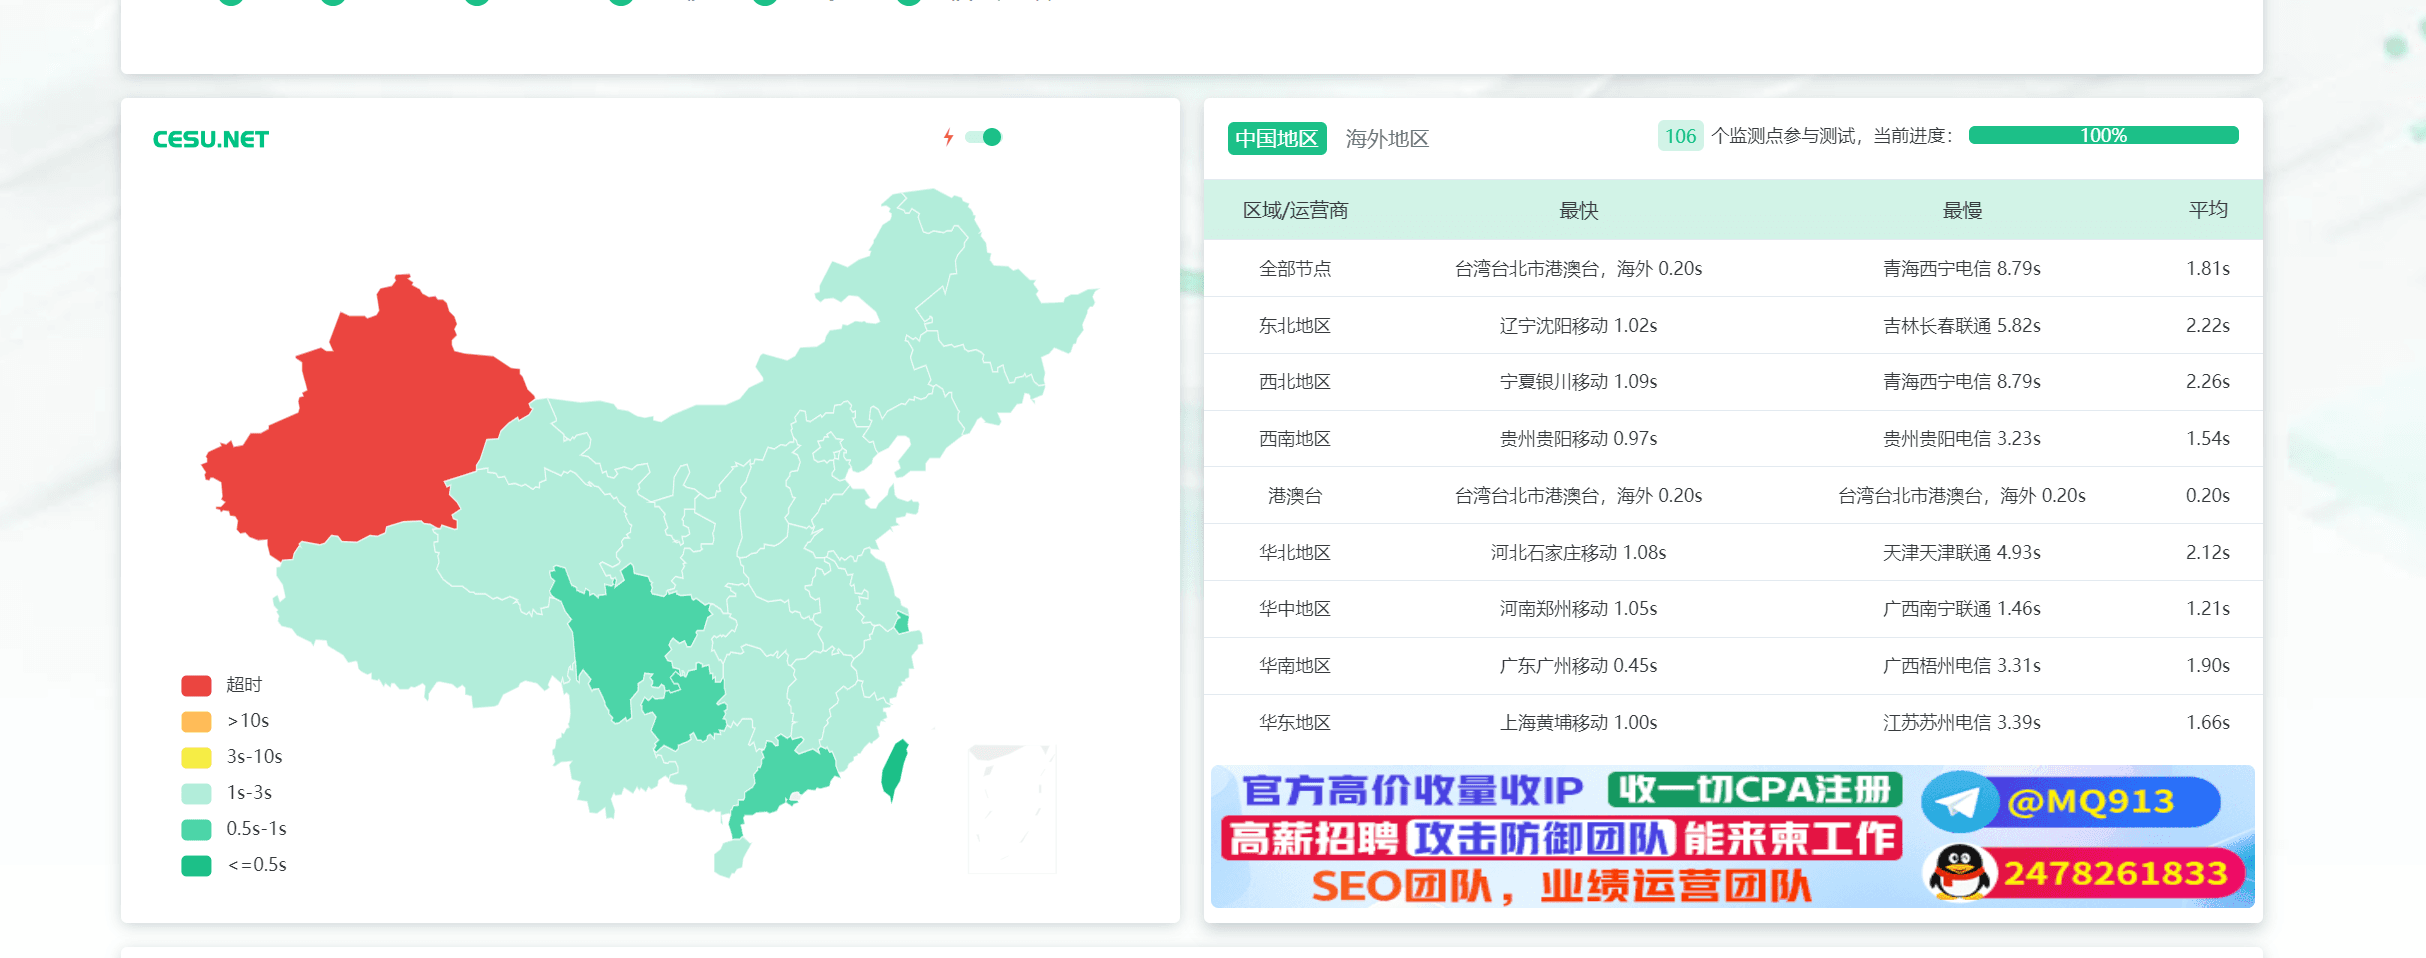Viewport: 2426px width, 958px height.
Task: Click the Telegram paper plane icon
Action: 1957,801
